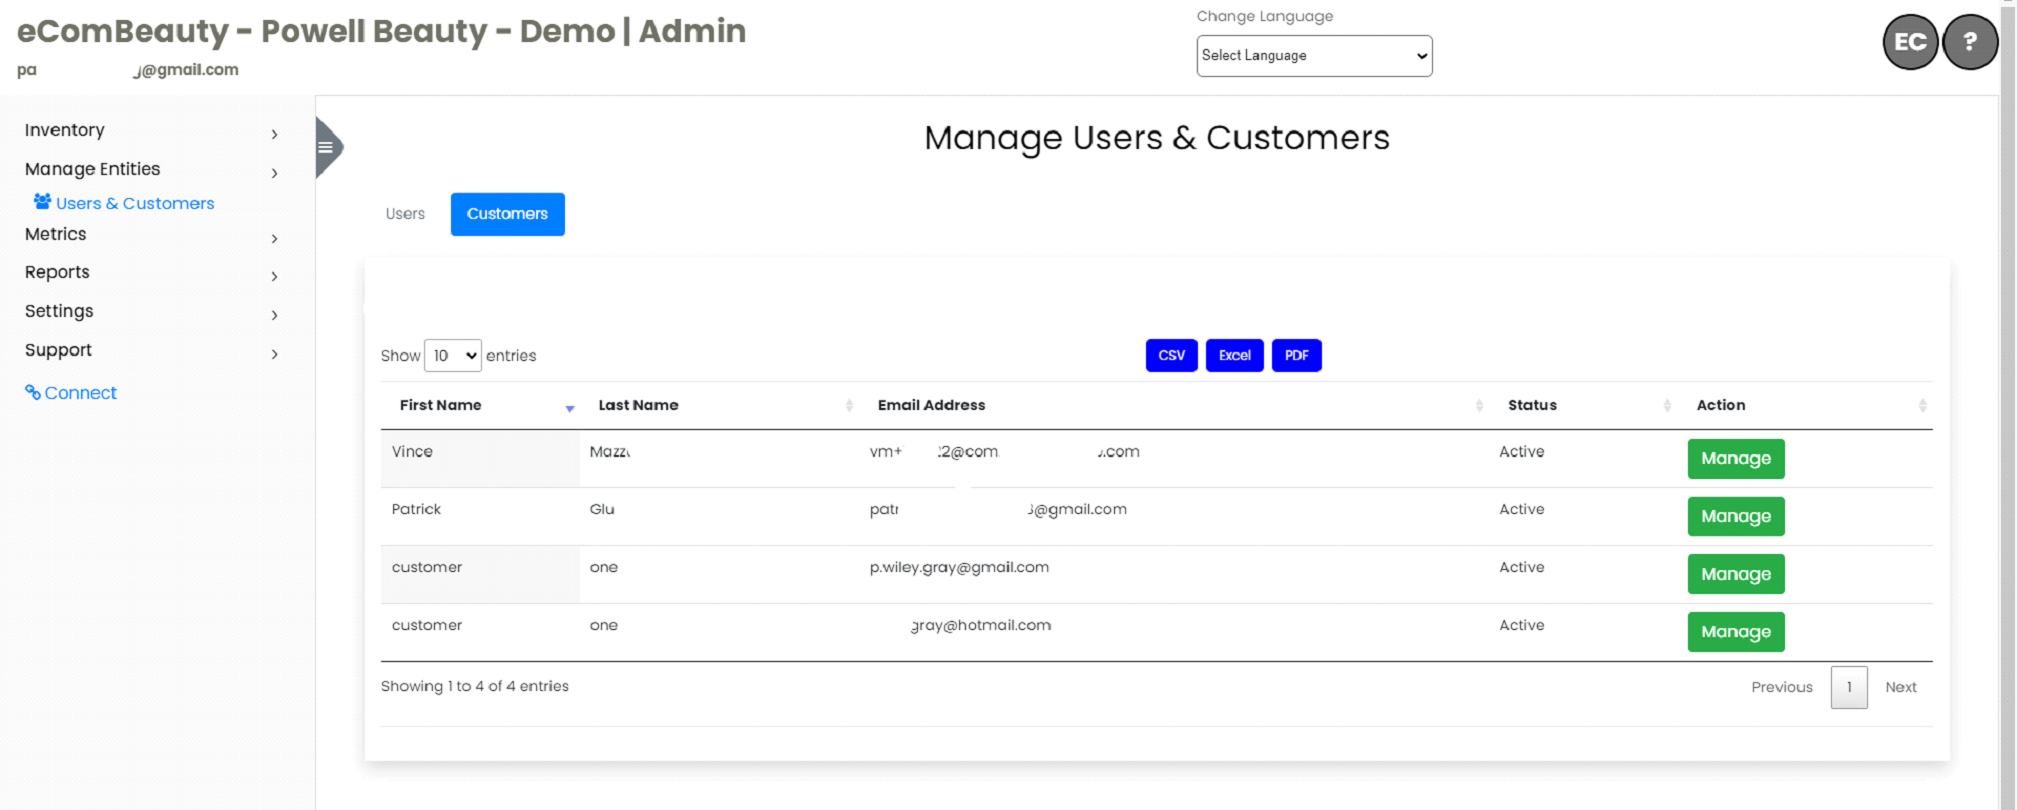
Task: Click the question mark help icon
Action: pyautogui.click(x=1969, y=42)
